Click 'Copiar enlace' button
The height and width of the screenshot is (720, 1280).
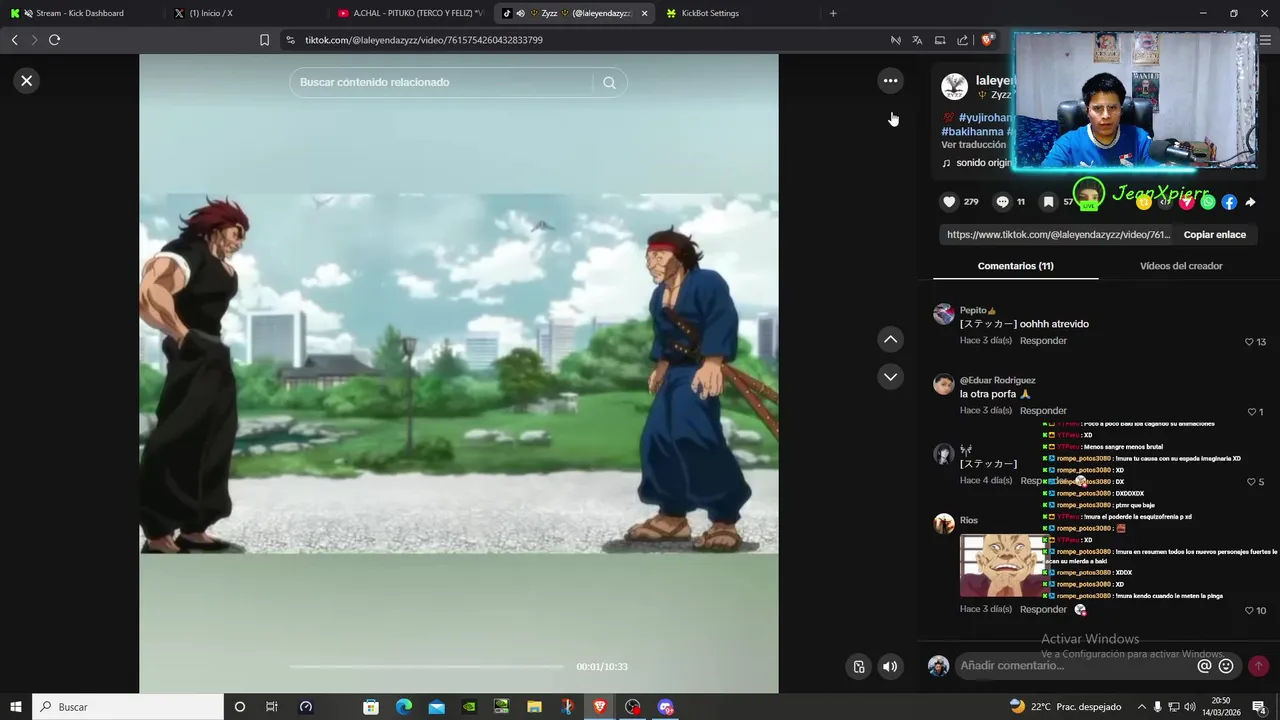[1215, 235]
